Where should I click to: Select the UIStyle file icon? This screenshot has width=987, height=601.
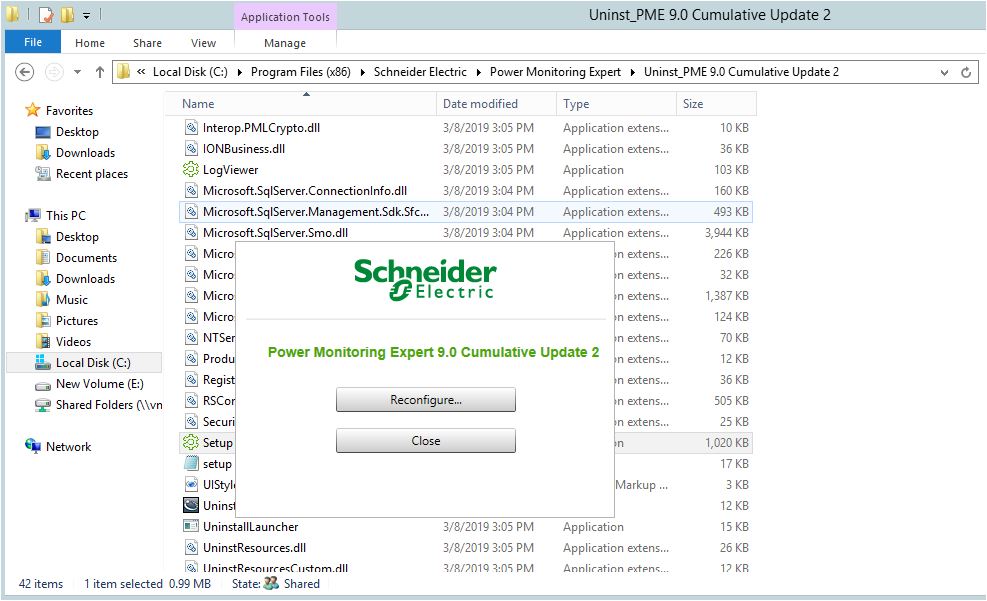[x=191, y=485]
